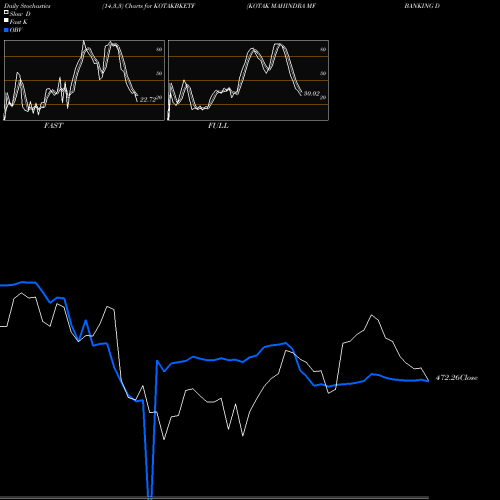
Task: Click the 50 level label in FULL chart
Action: (x=323, y=73)
